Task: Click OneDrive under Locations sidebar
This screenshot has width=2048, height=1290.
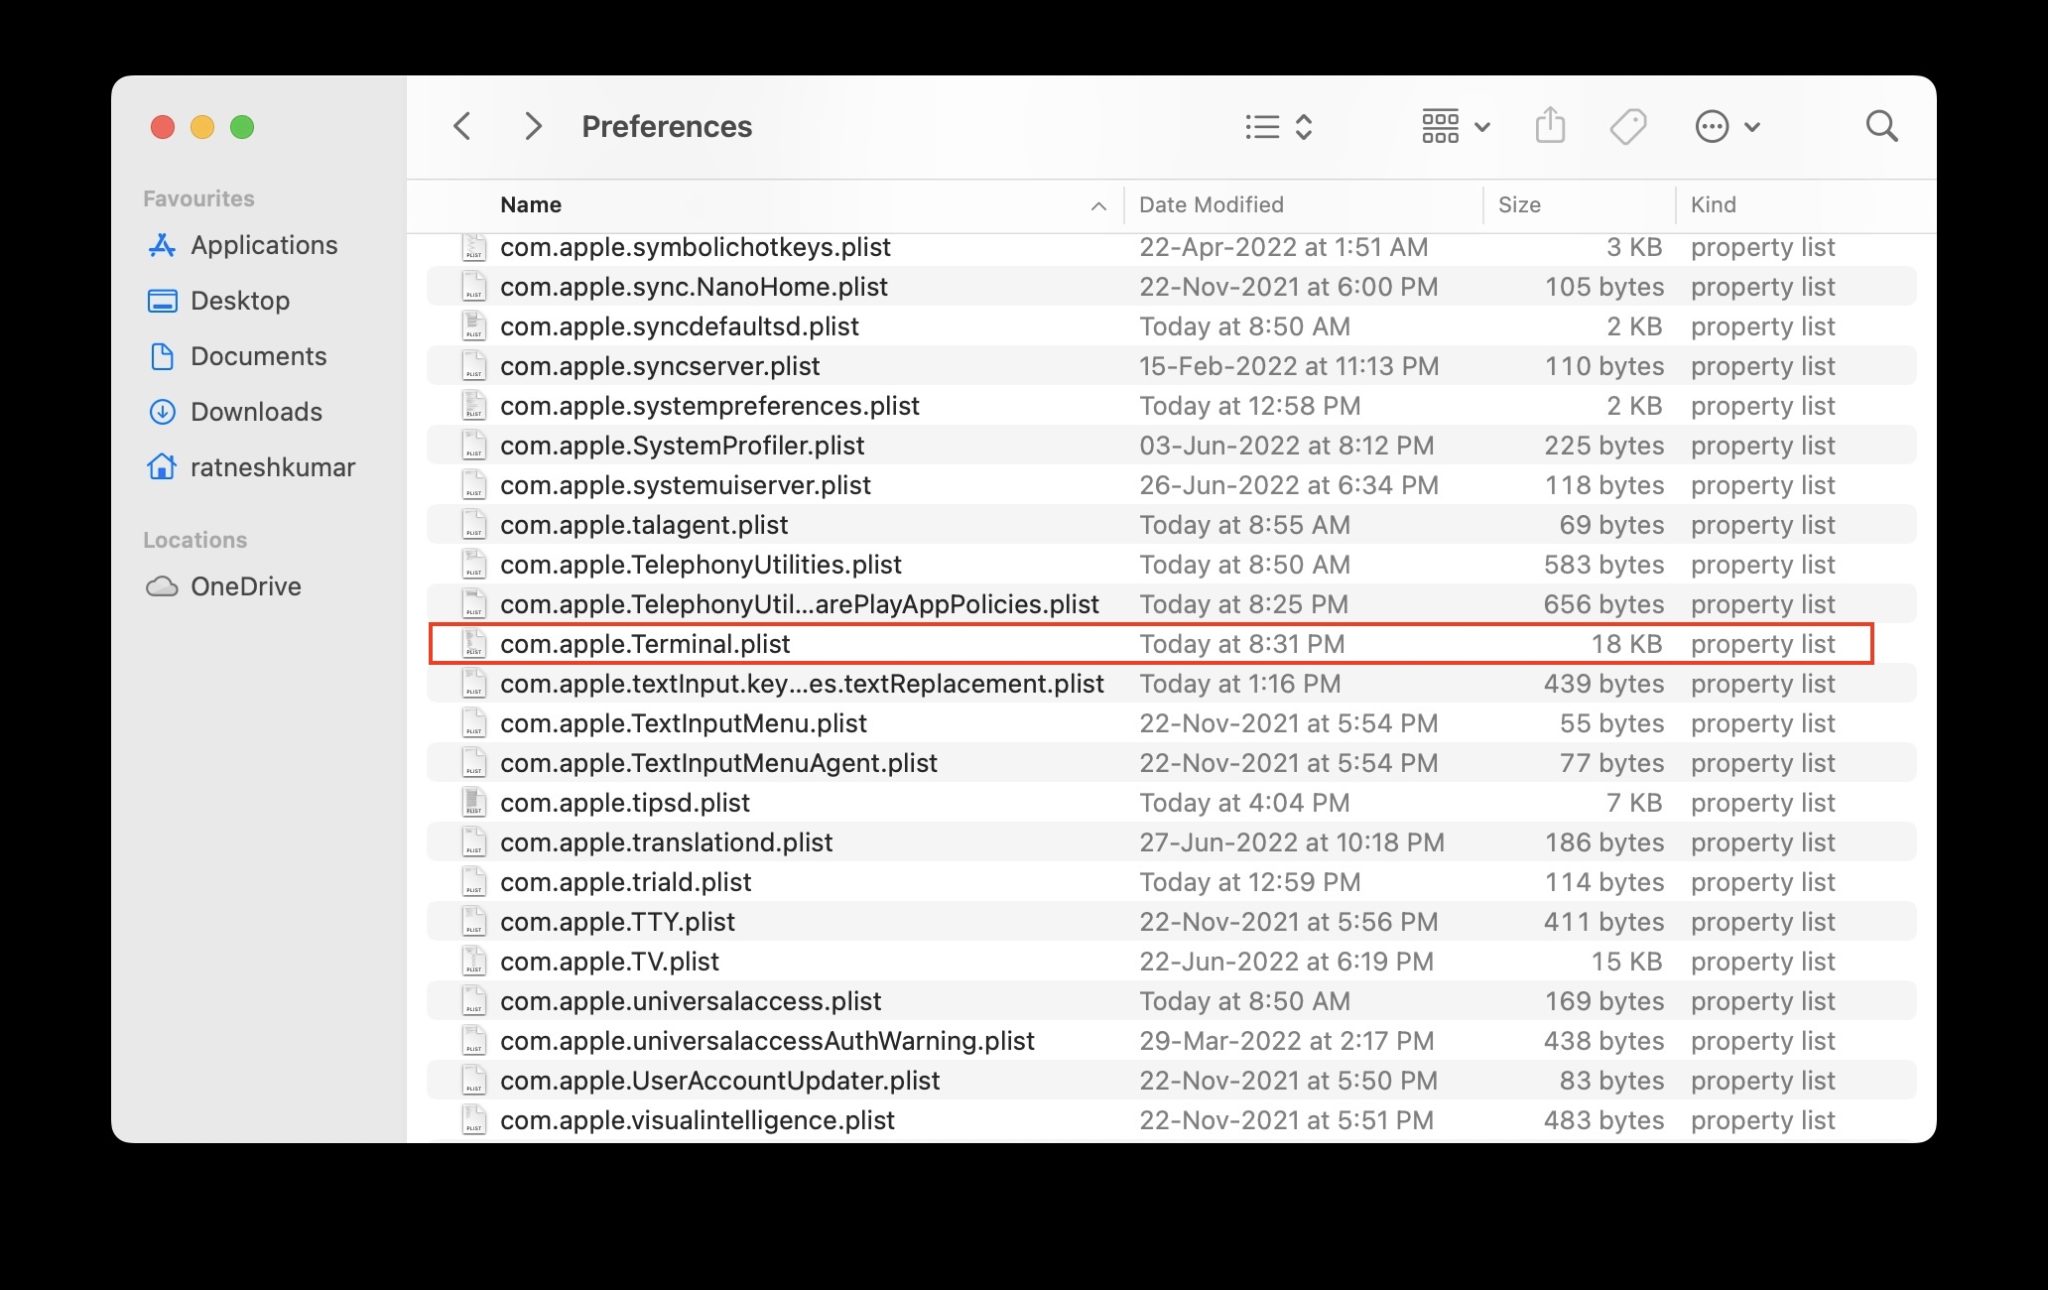Action: [x=245, y=584]
